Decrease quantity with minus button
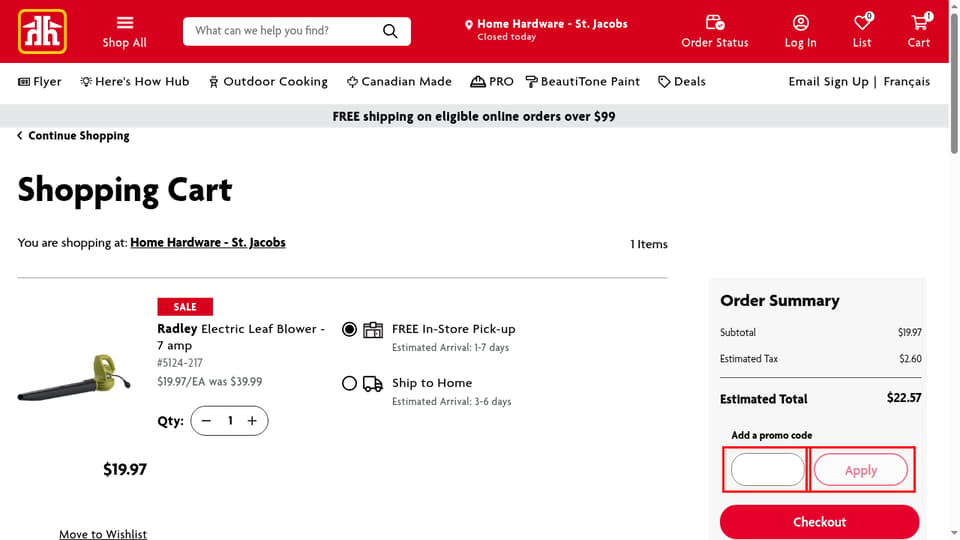960x540 pixels. [x=206, y=421]
